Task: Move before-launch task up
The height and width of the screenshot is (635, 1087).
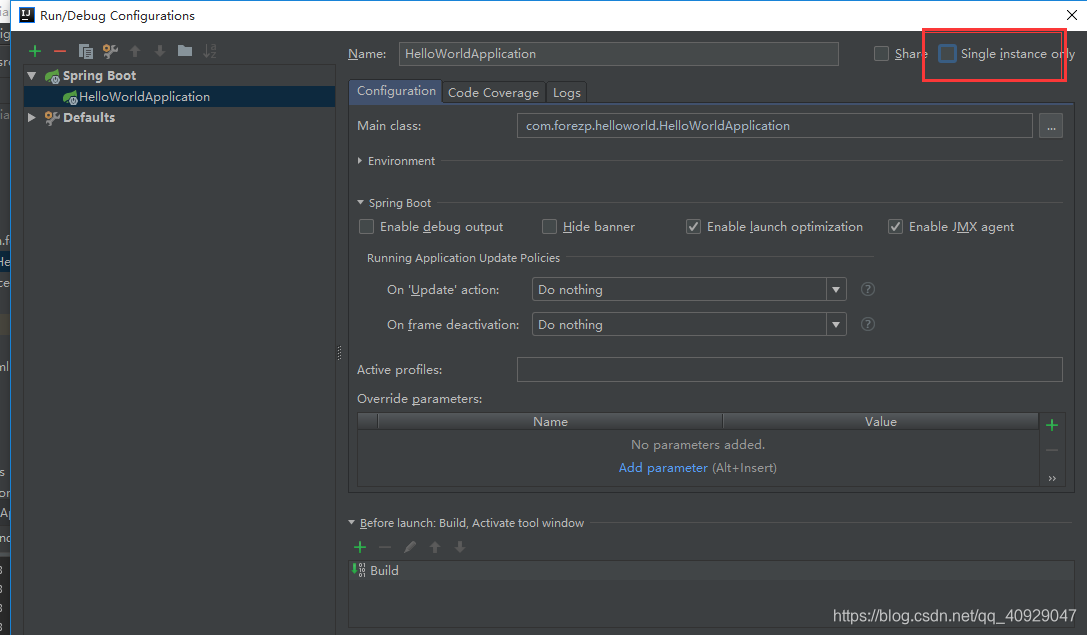Action: (435, 547)
